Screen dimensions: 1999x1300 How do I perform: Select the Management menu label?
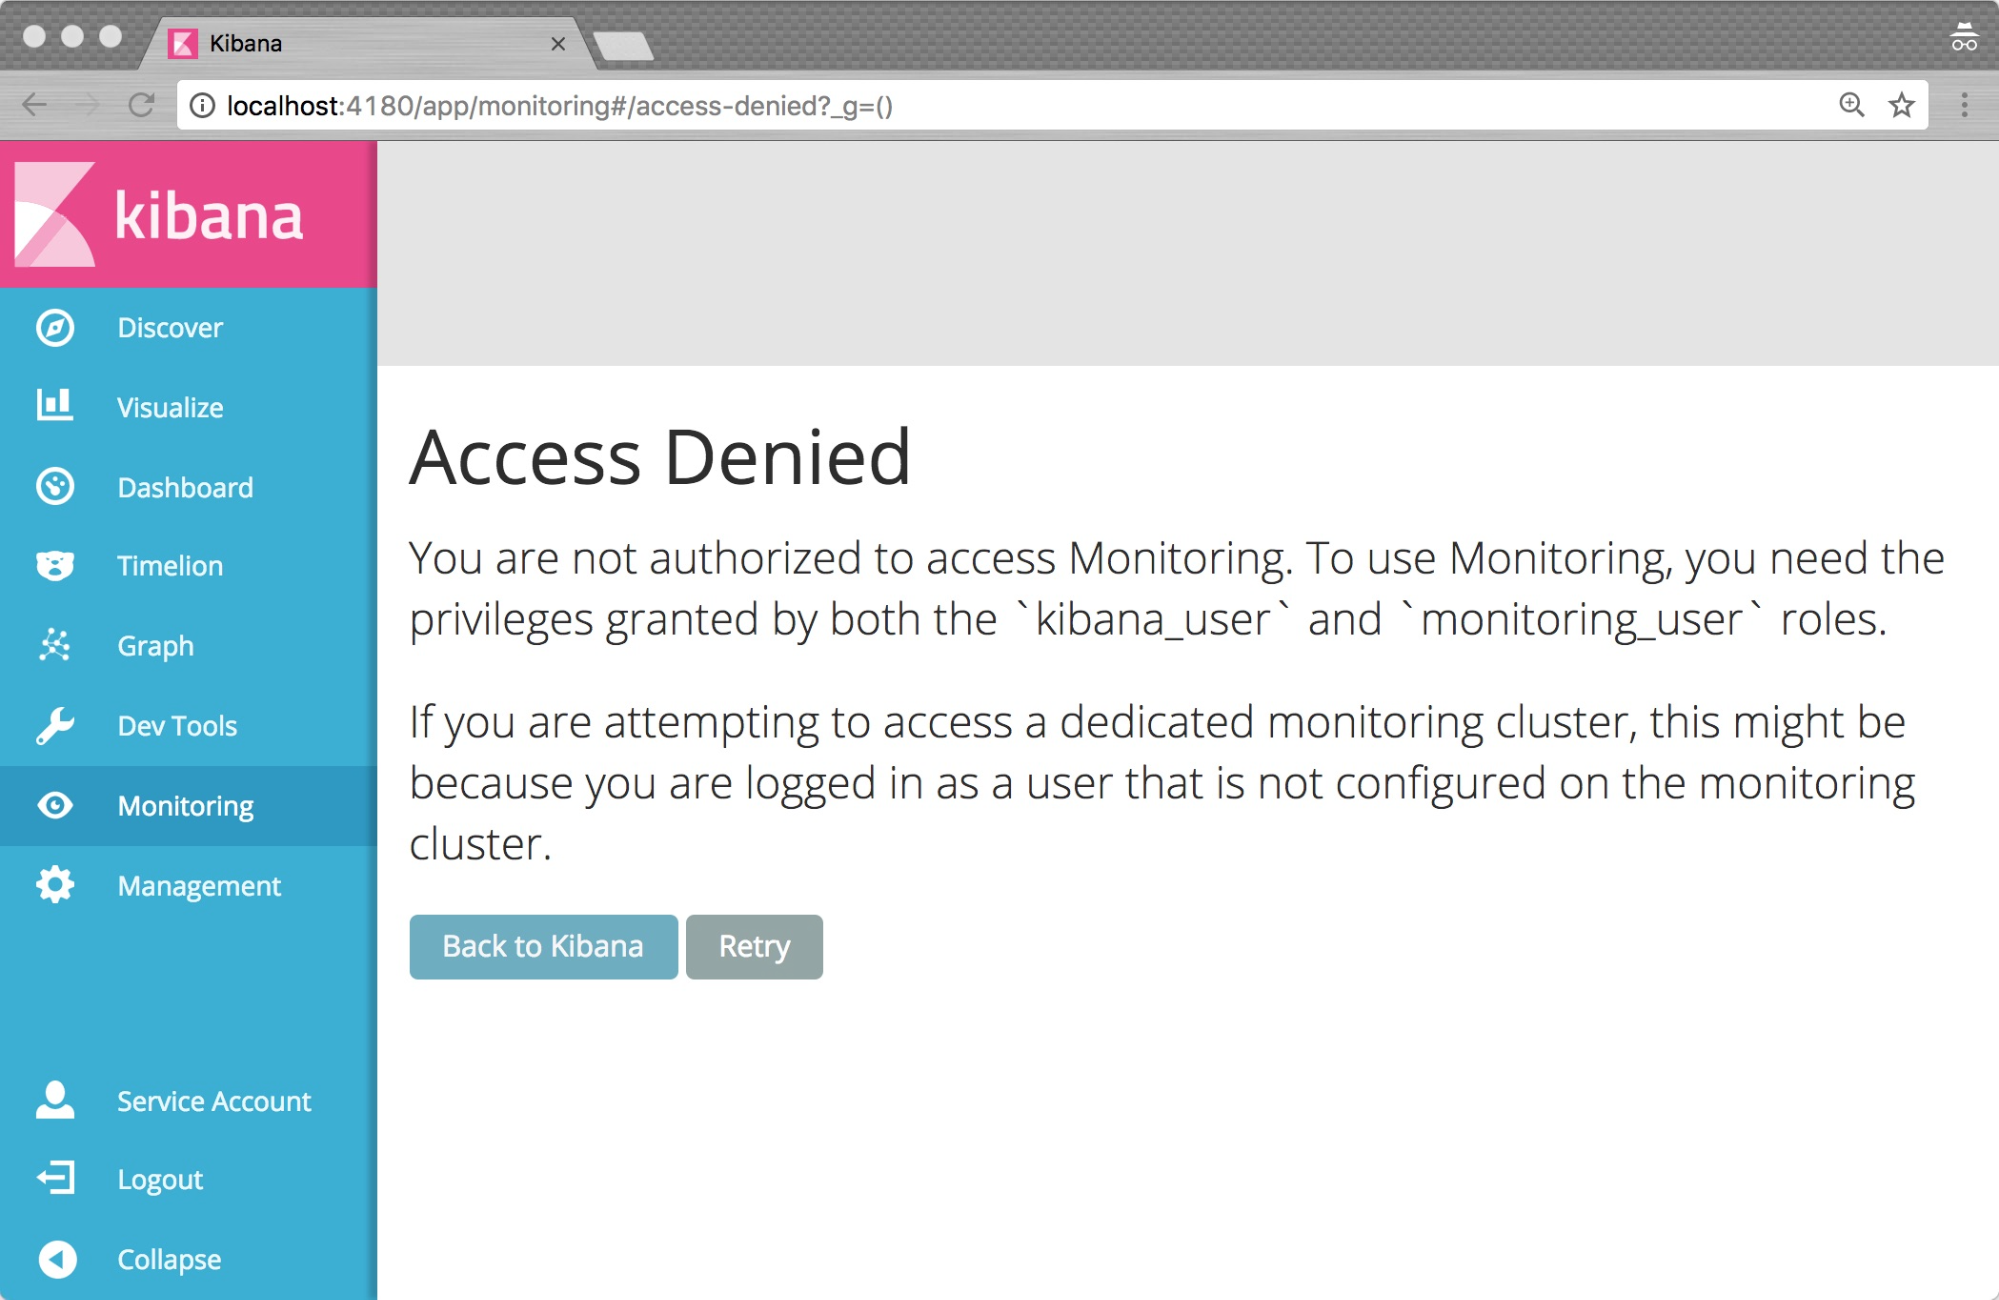[199, 886]
